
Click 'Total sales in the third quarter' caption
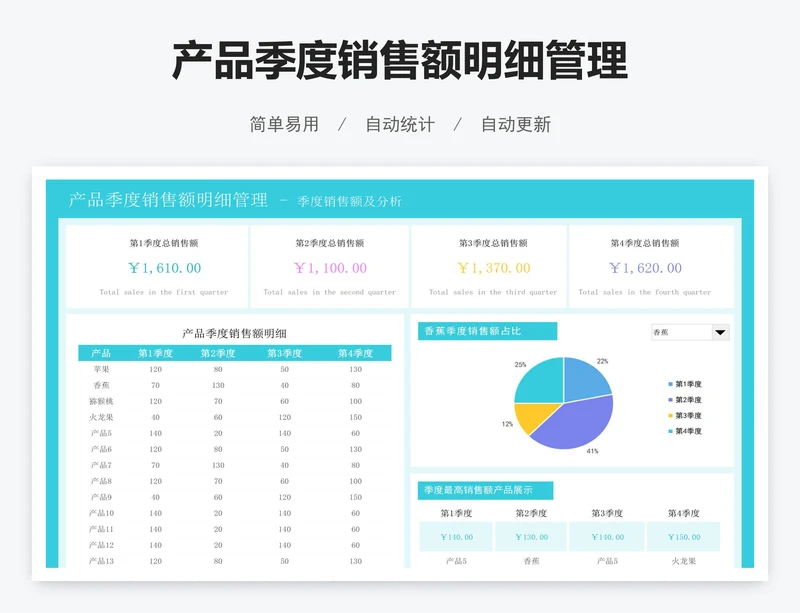(493, 292)
